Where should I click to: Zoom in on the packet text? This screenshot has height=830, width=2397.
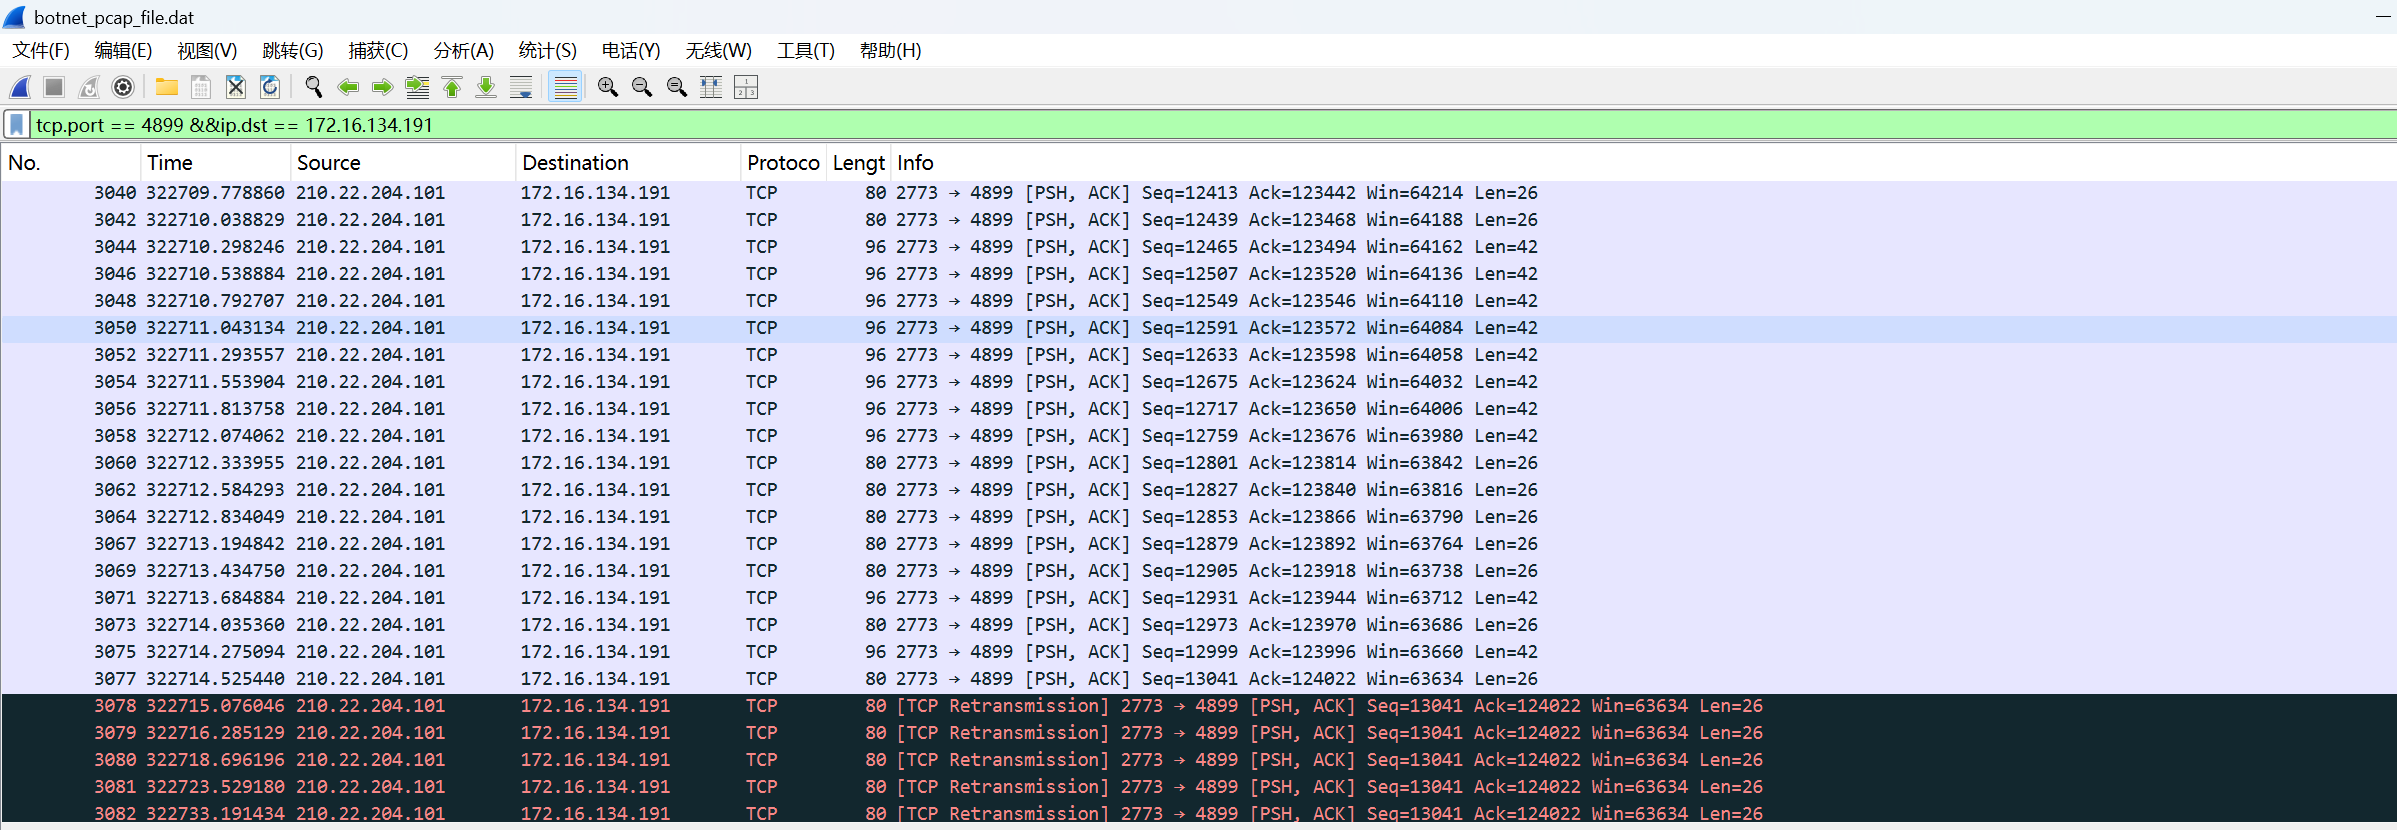click(x=607, y=87)
